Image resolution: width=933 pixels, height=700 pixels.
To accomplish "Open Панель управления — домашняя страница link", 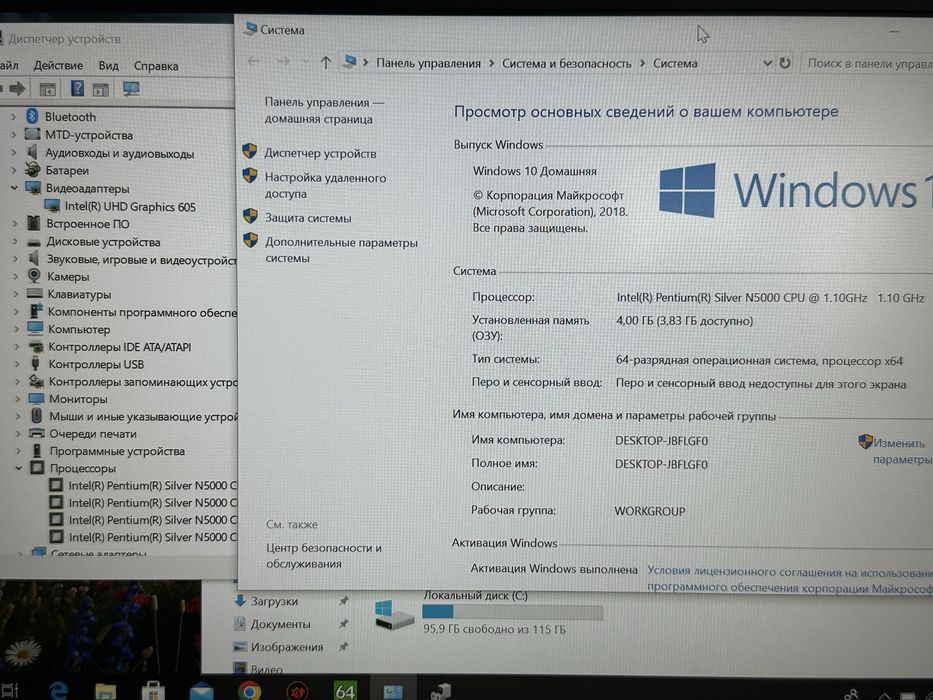I will (325, 110).
